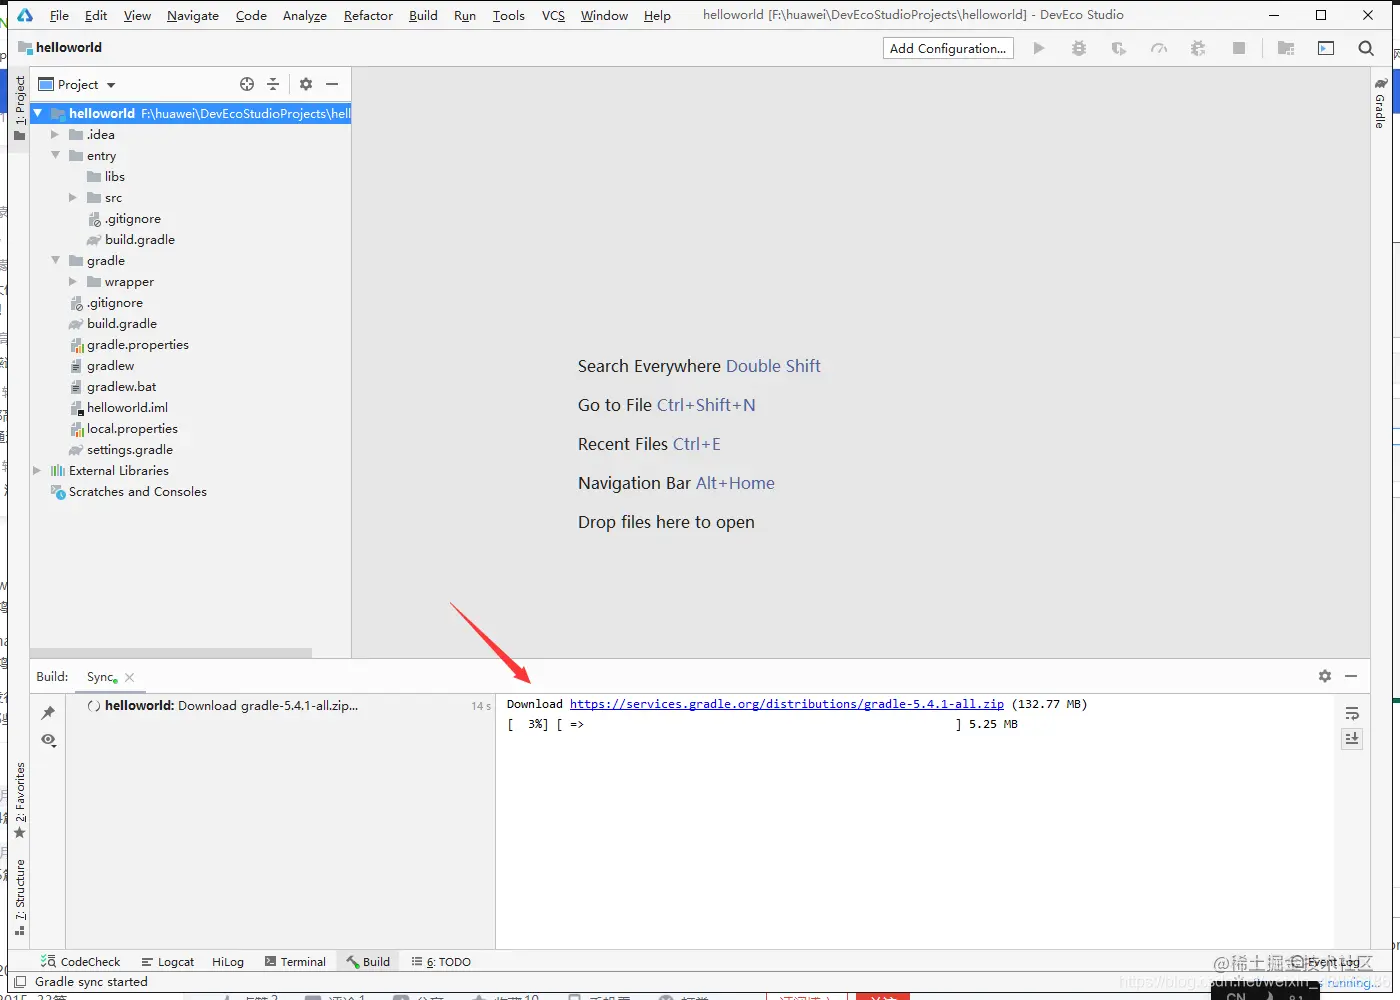Toggle the eye view filter in Build panel
Viewport: 1400px width, 1000px height.
point(48,740)
